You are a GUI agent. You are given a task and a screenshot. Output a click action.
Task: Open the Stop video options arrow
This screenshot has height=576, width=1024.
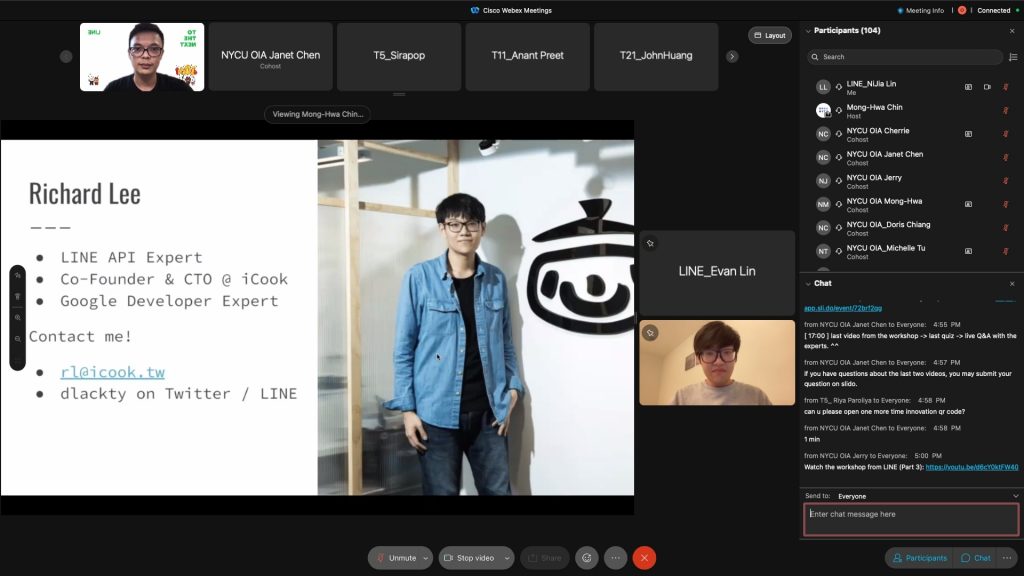[x=507, y=558]
